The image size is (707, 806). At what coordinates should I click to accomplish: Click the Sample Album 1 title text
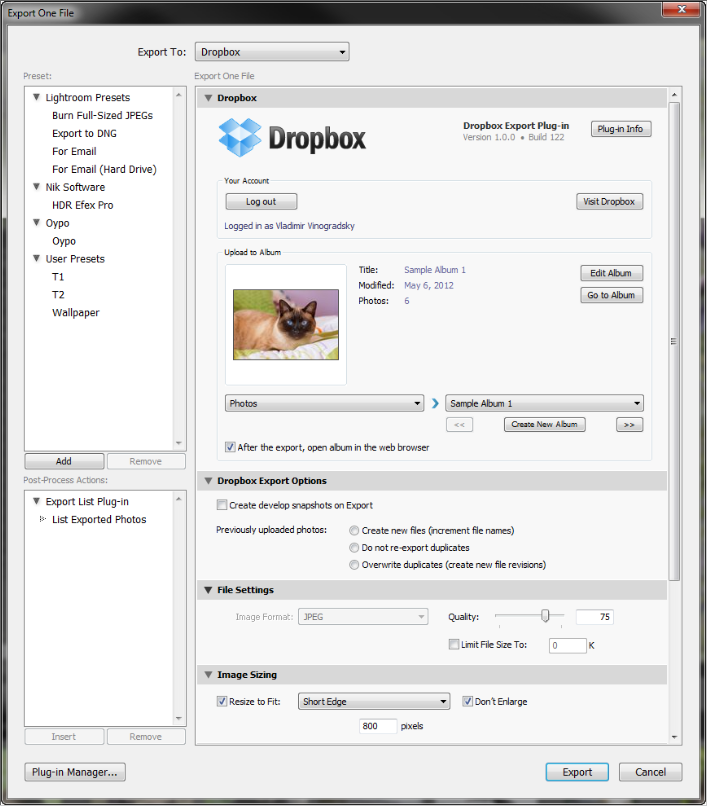coord(435,270)
